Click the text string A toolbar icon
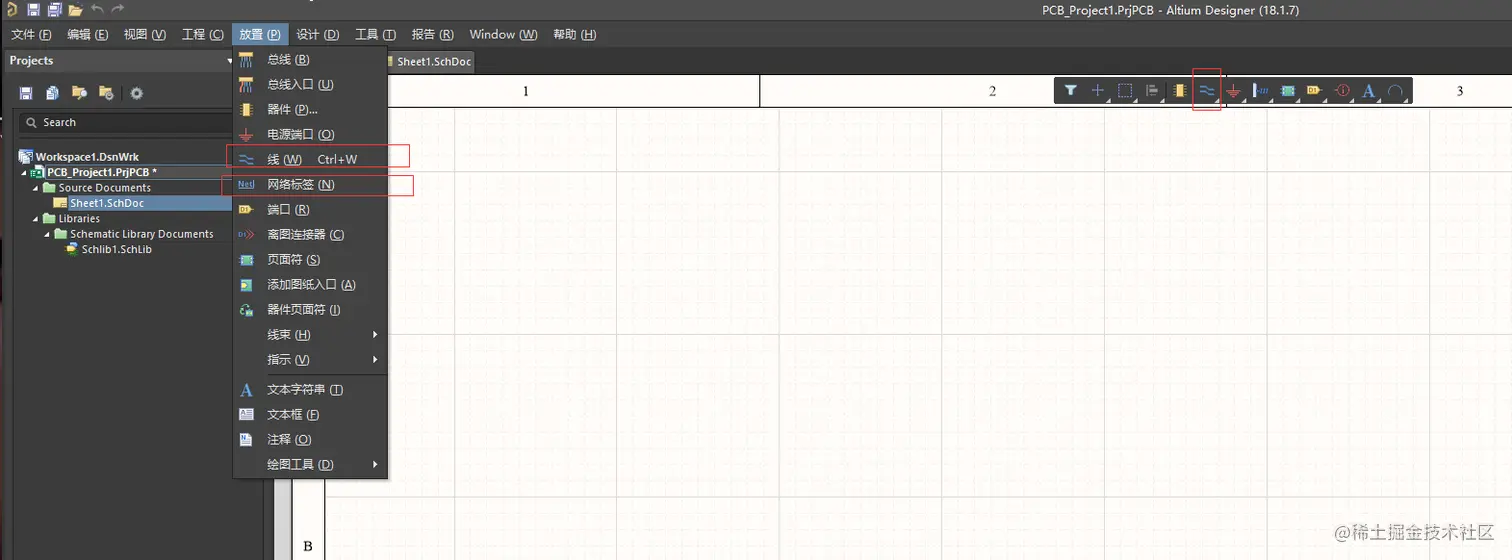Viewport: 1512px width, 560px height. point(1369,91)
